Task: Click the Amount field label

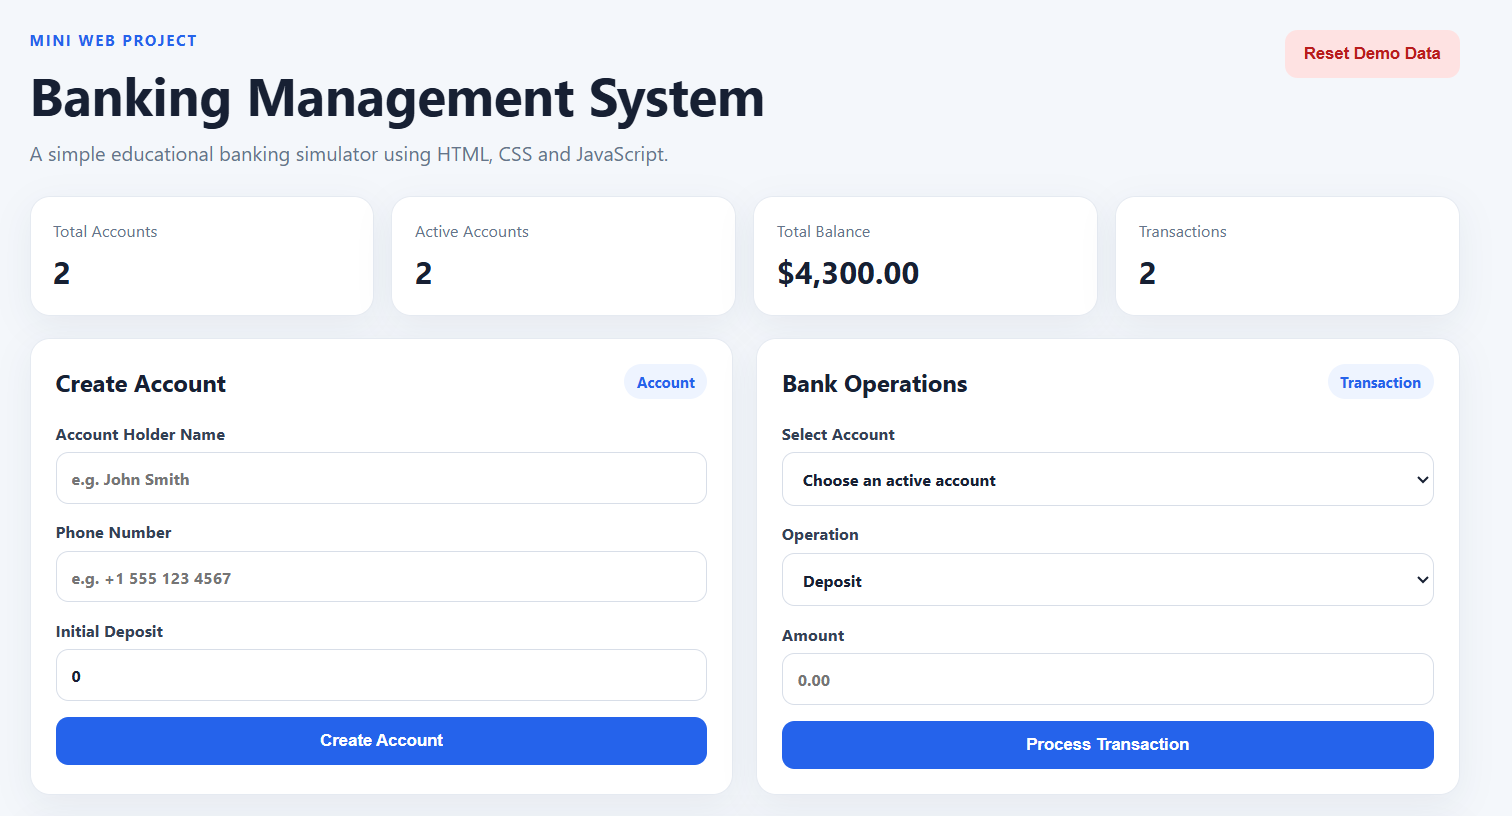Action: pos(813,635)
